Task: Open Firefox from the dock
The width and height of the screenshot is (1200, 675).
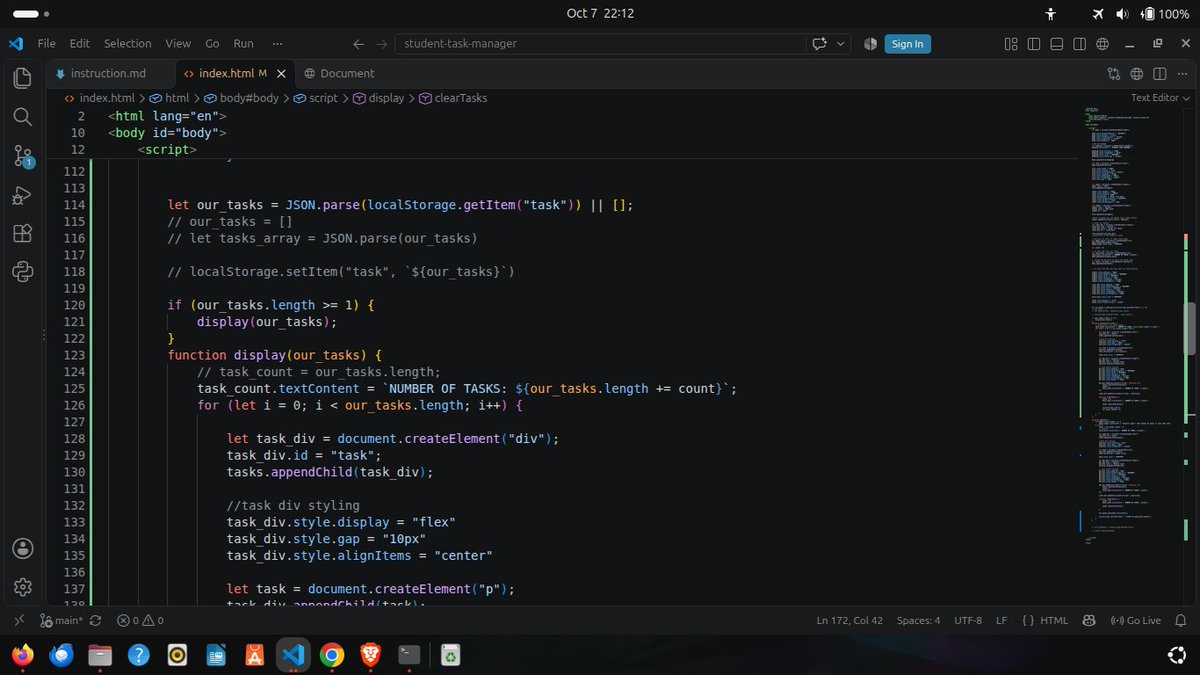Action: tap(22, 655)
